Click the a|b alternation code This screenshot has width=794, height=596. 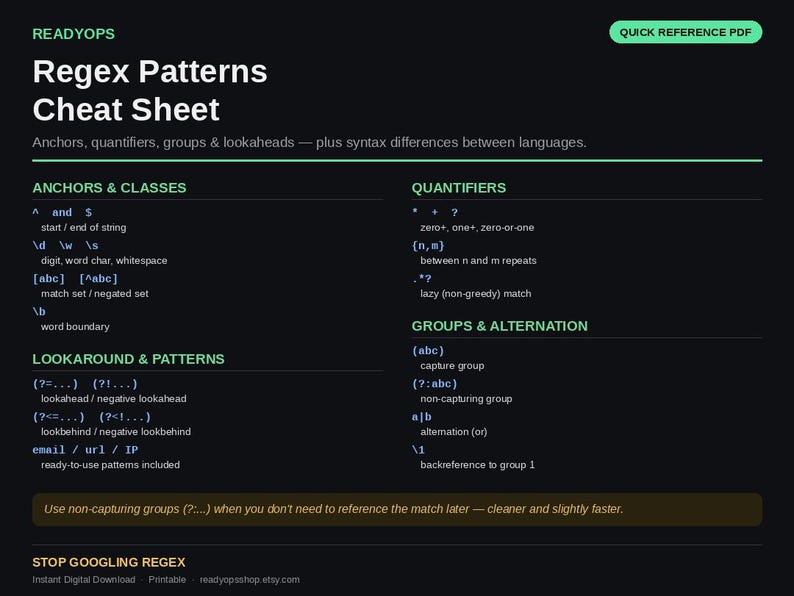click(x=422, y=417)
